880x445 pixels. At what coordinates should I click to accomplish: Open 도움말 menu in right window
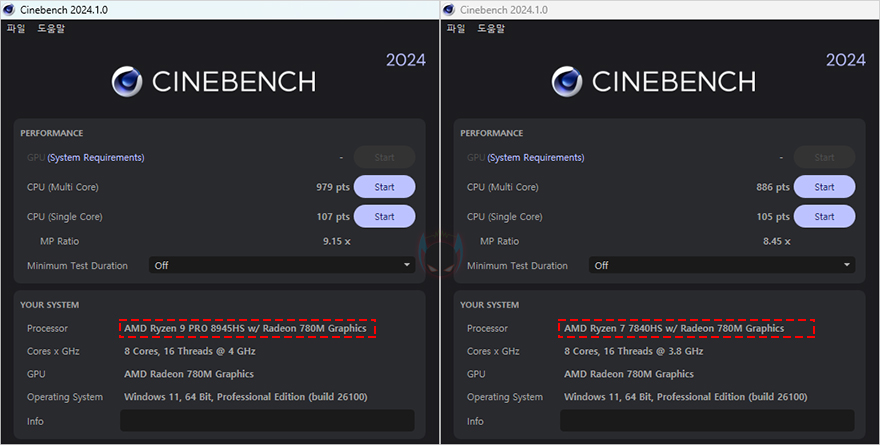[x=491, y=28]
